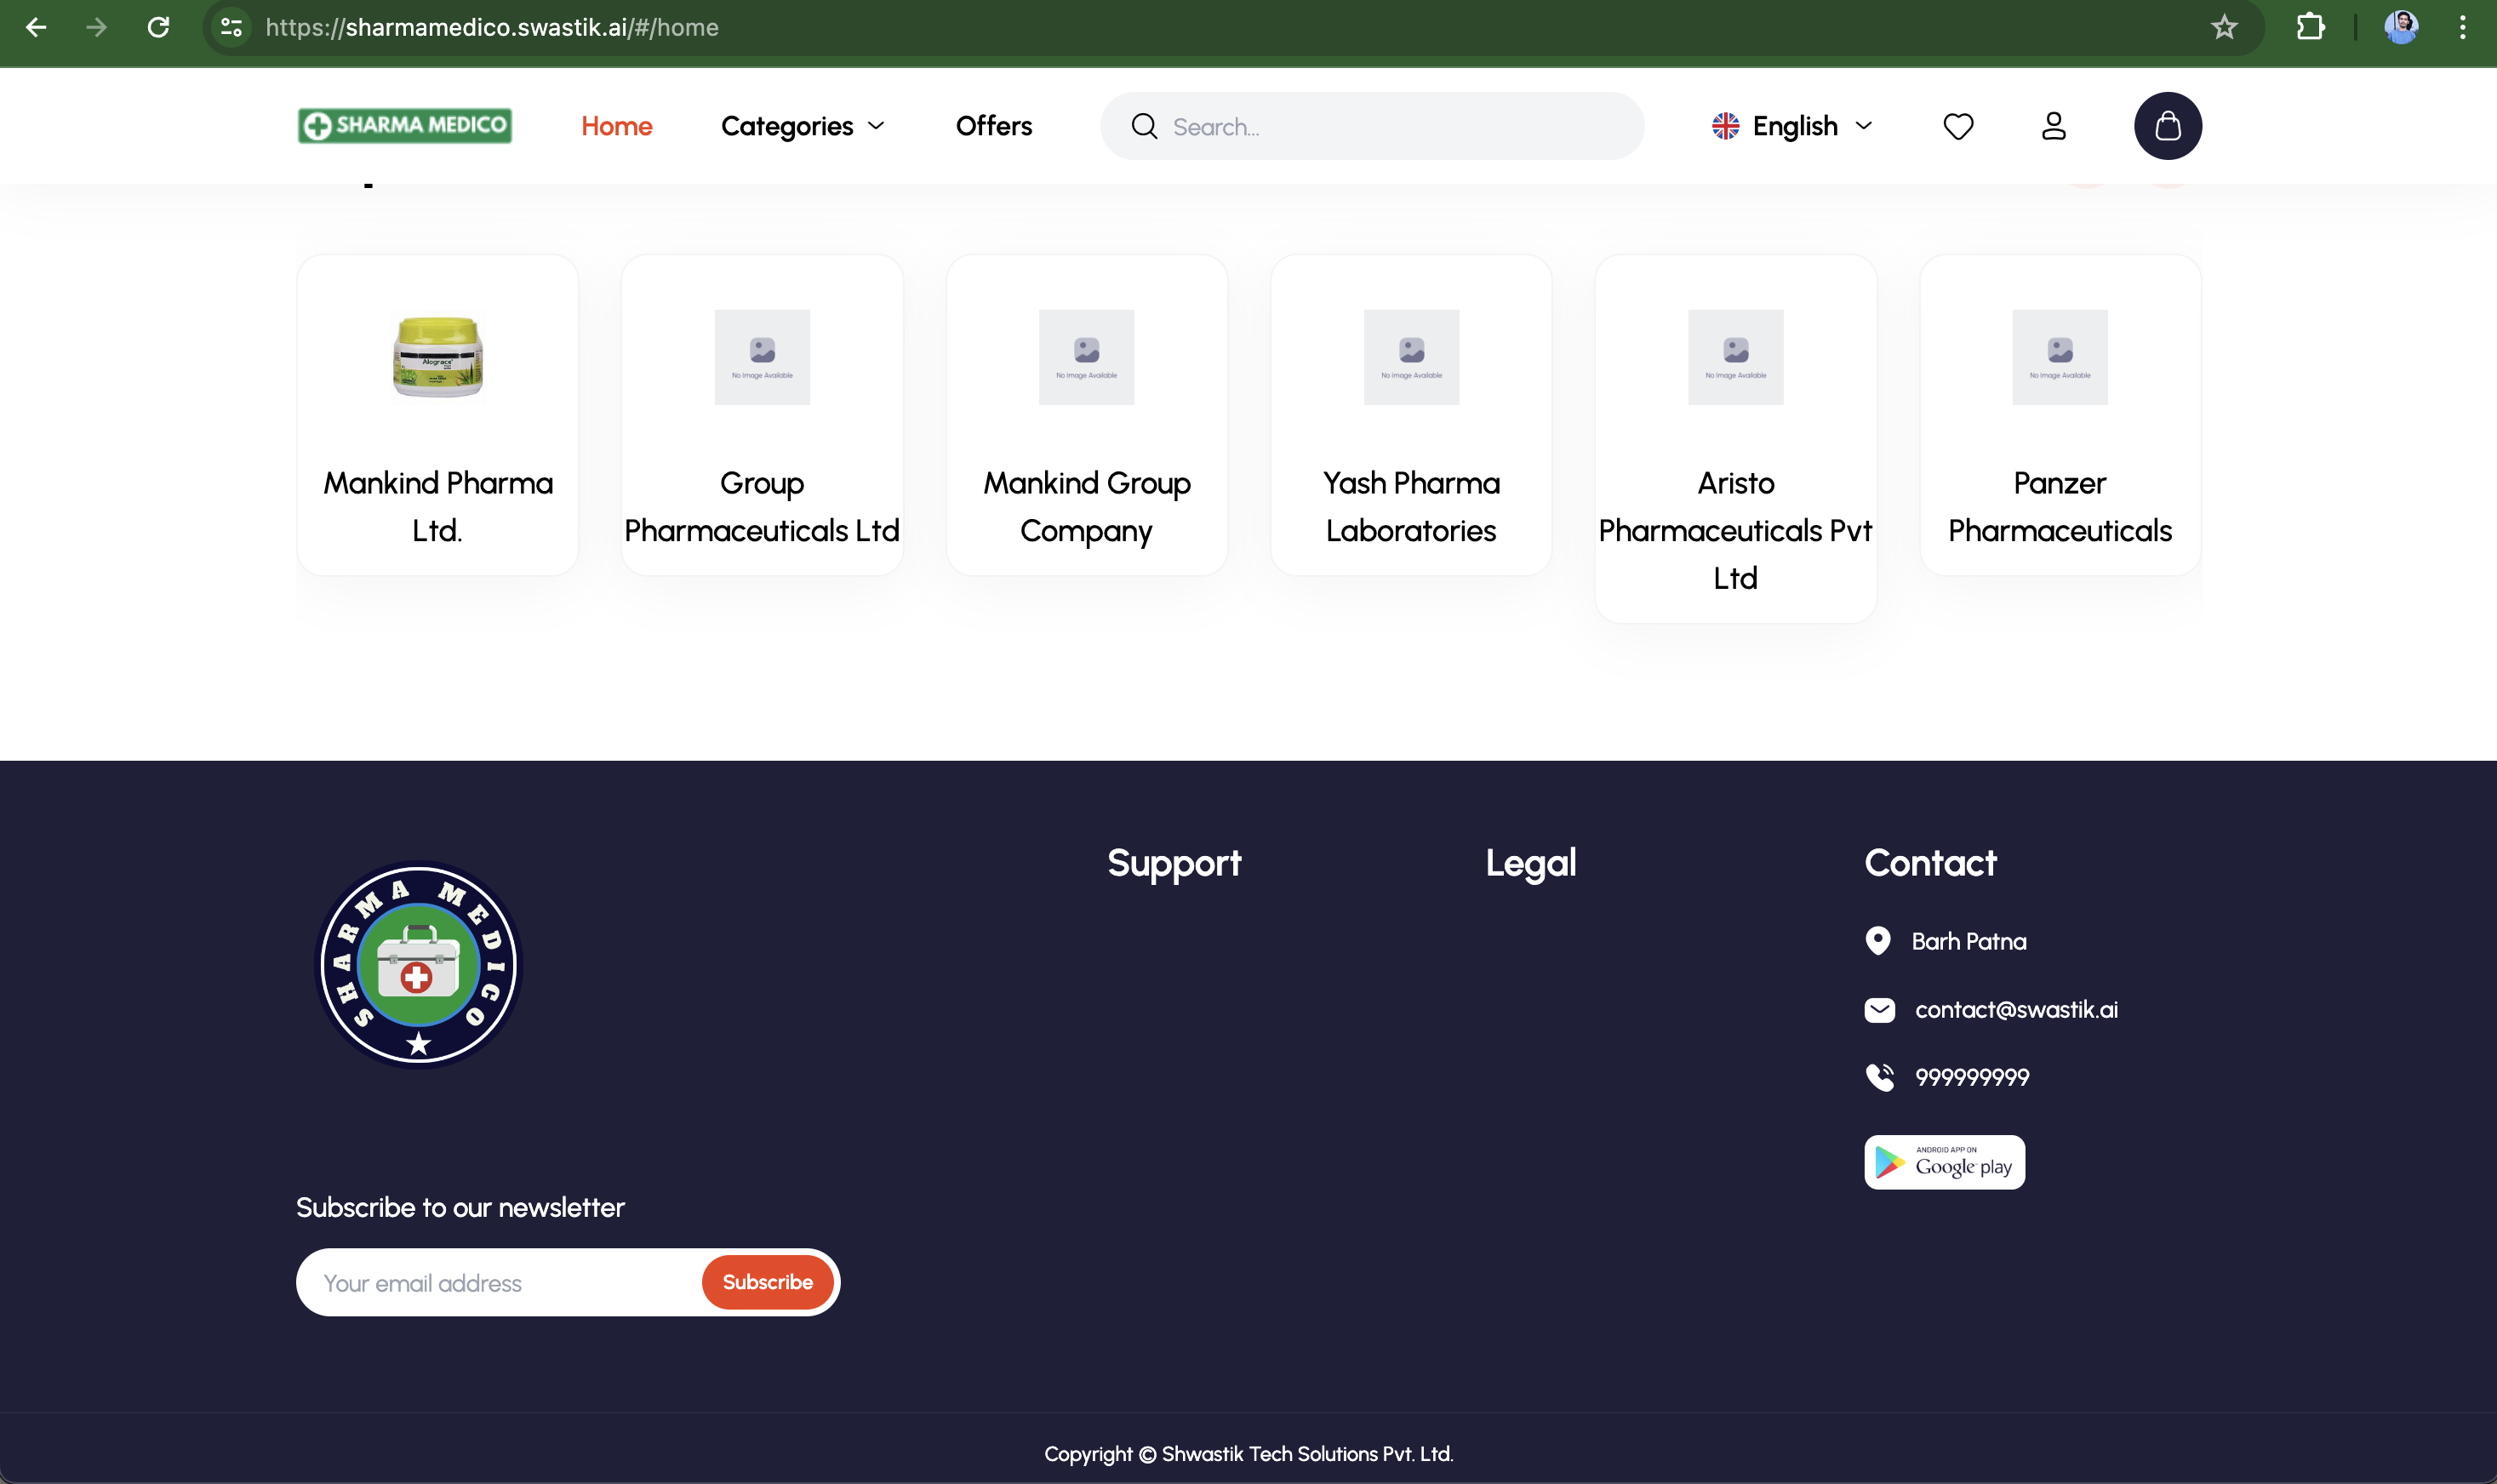Open Mankind Pharma Ltd. brand card

[438, 415]
